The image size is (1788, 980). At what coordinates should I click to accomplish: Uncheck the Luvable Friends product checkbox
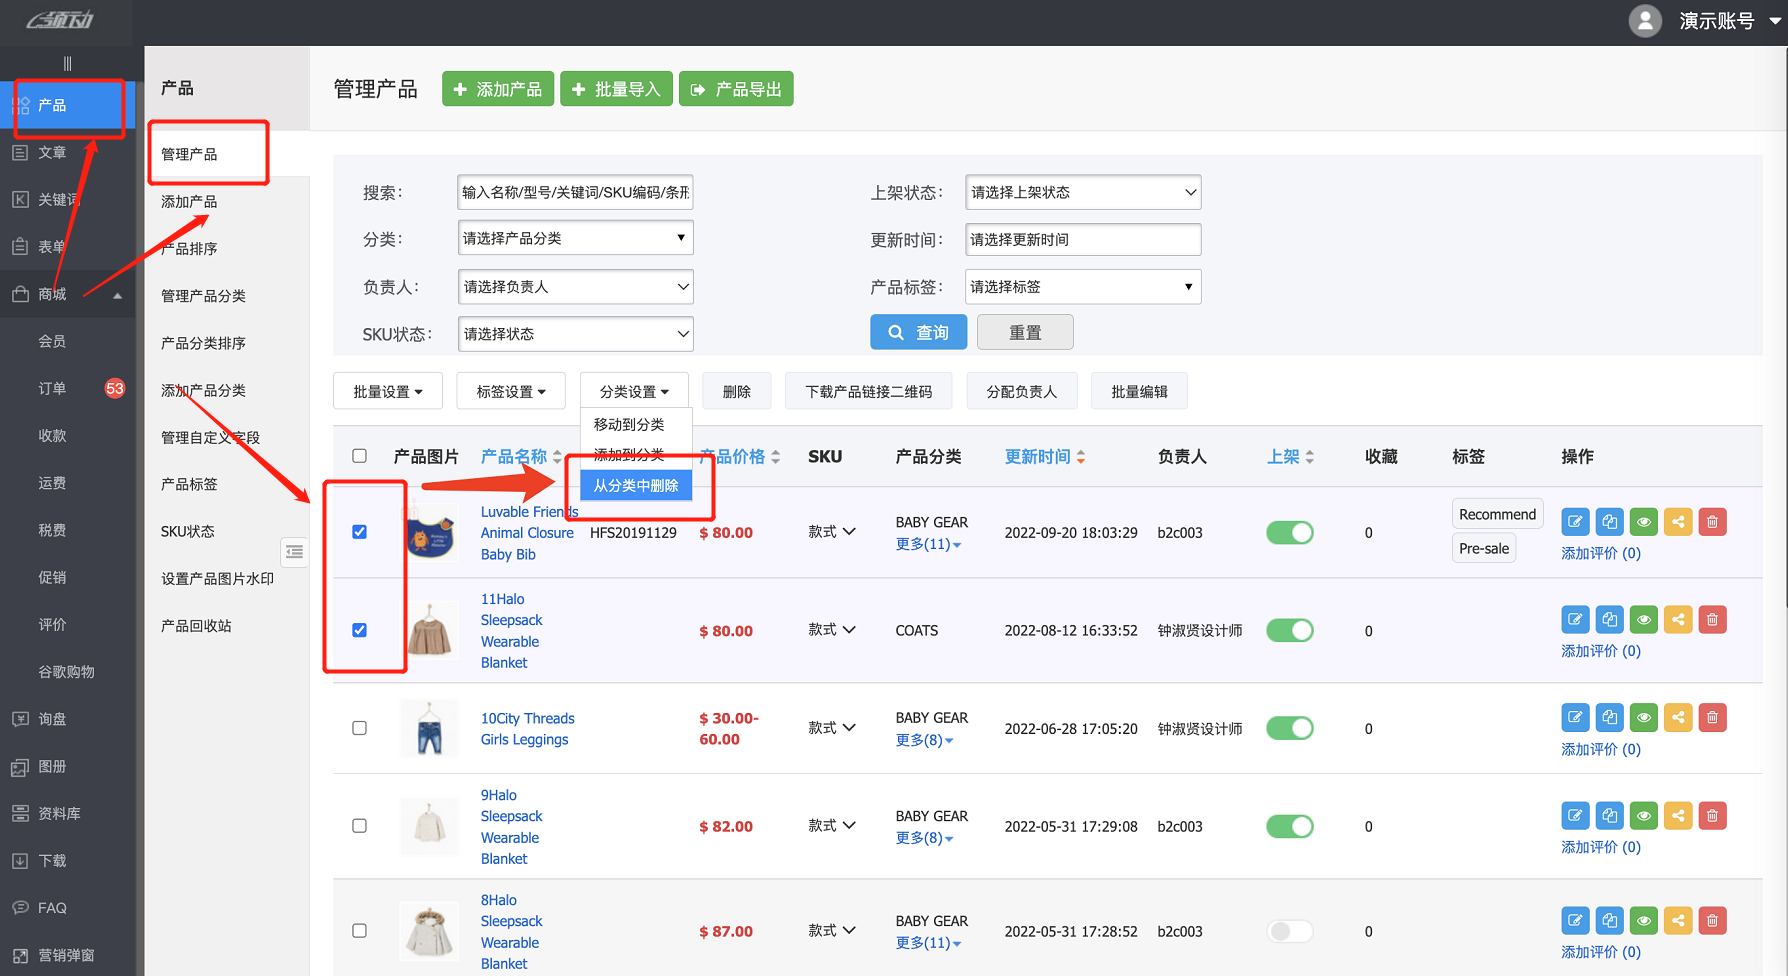(x=360, y=532)
